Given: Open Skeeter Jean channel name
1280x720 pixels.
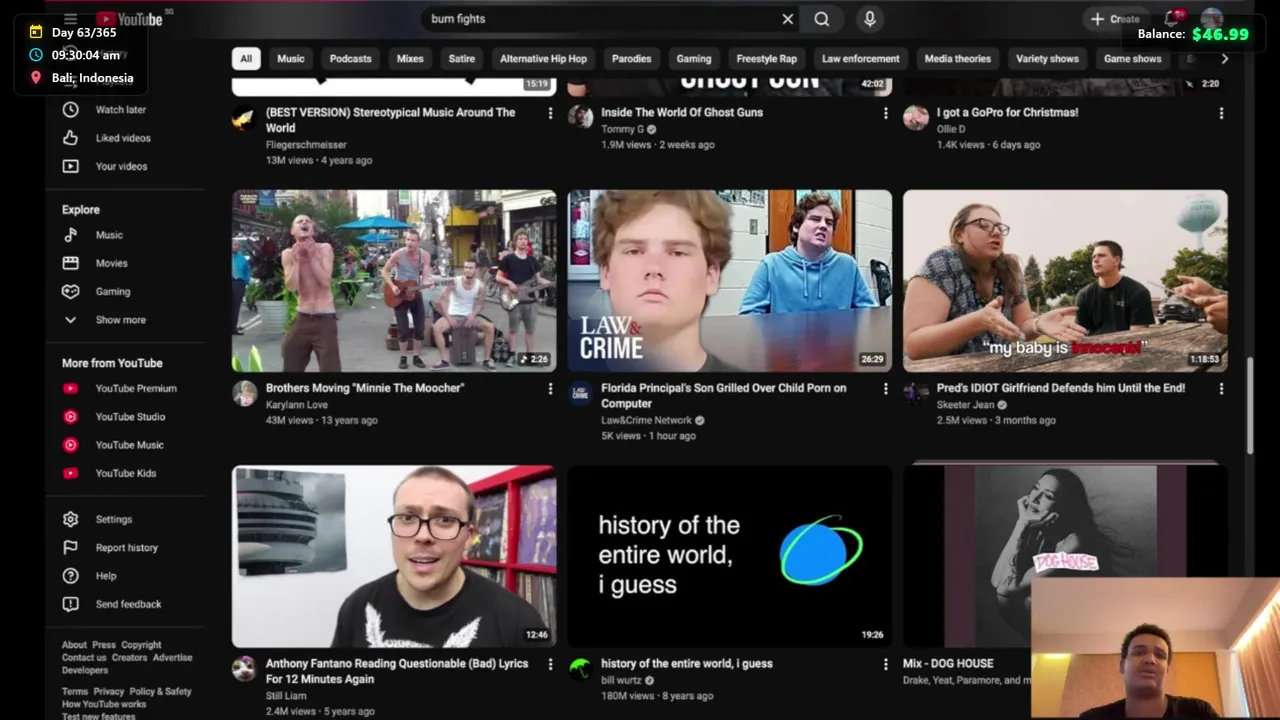Looking at the screenshot, I should point(965,405).
